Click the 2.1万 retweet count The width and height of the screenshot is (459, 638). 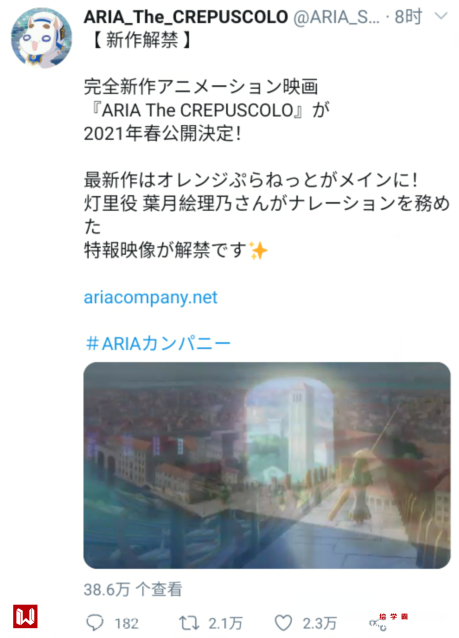pyautogui.click(x=225, y=623)
